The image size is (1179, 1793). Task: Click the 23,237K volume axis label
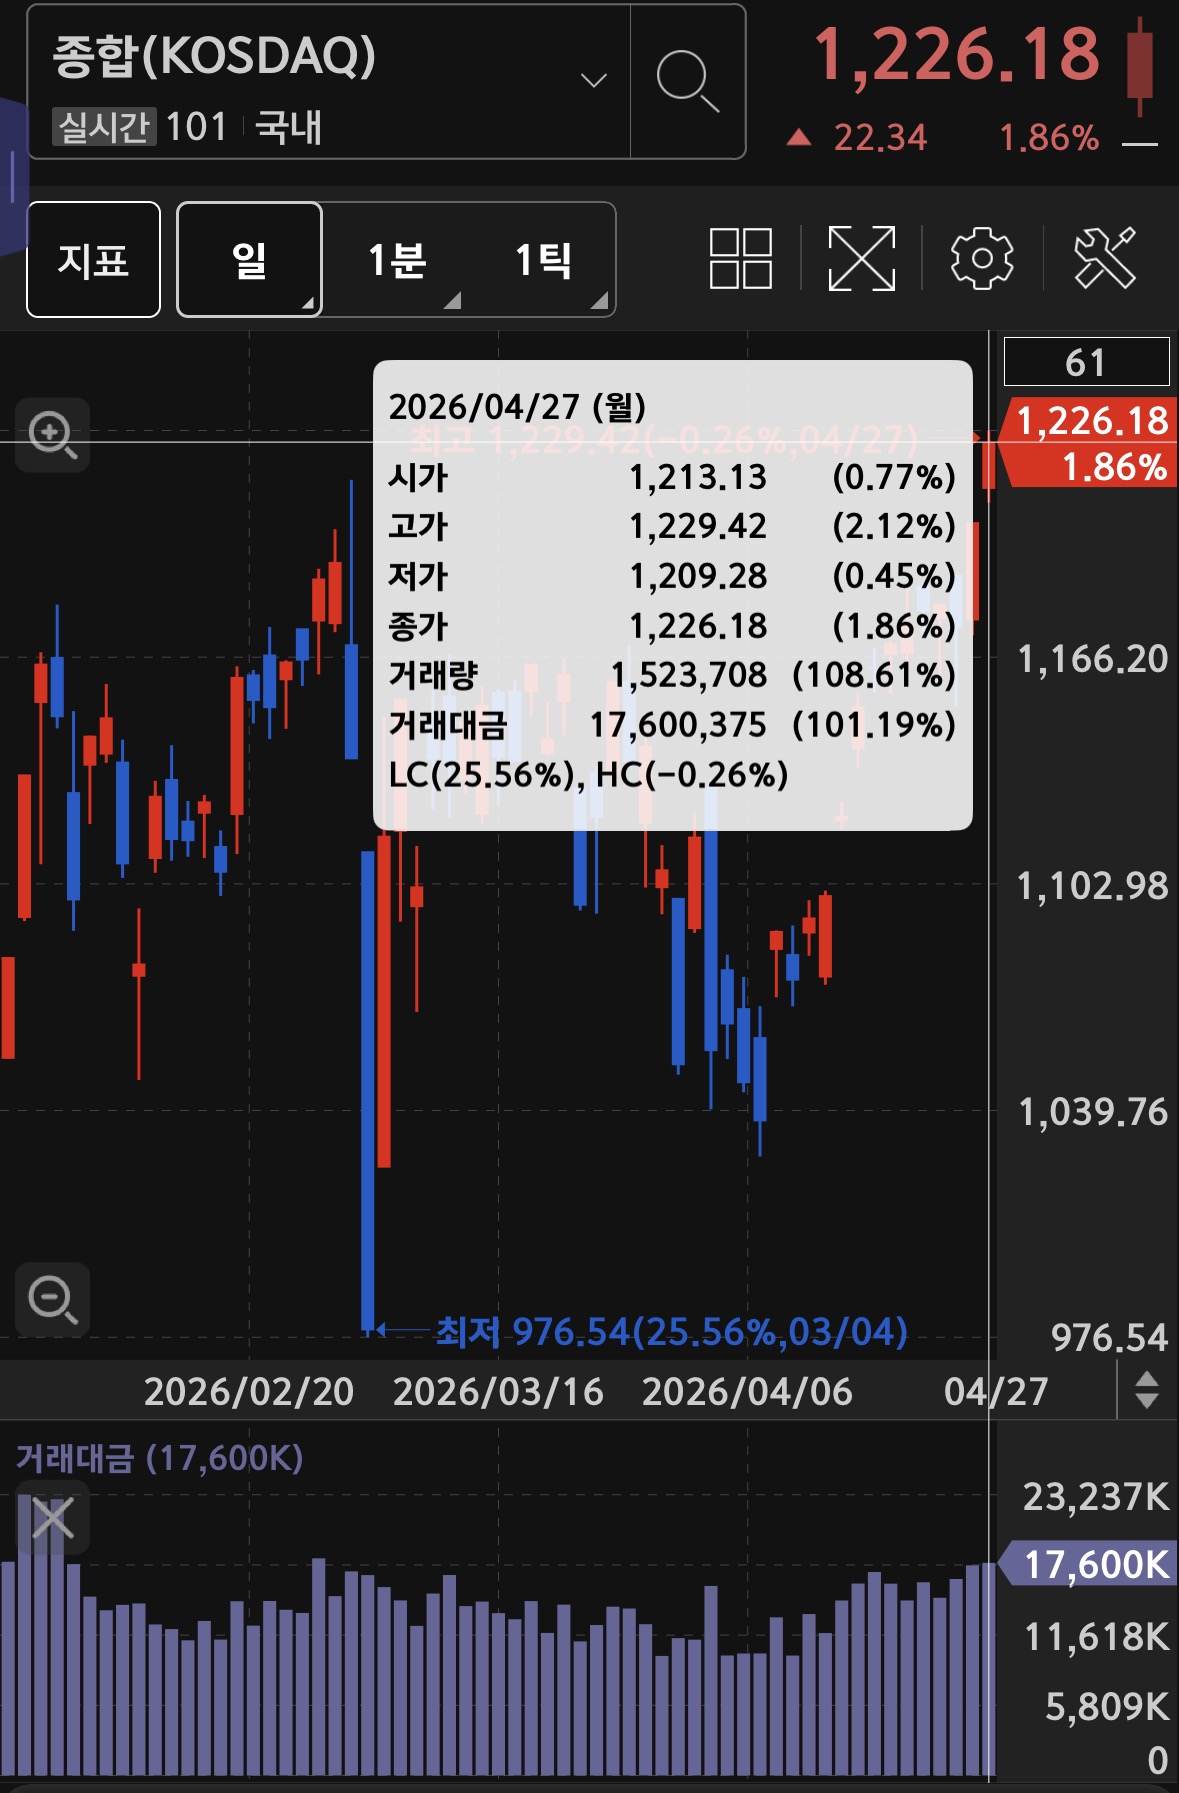tap(1096, 1497)
